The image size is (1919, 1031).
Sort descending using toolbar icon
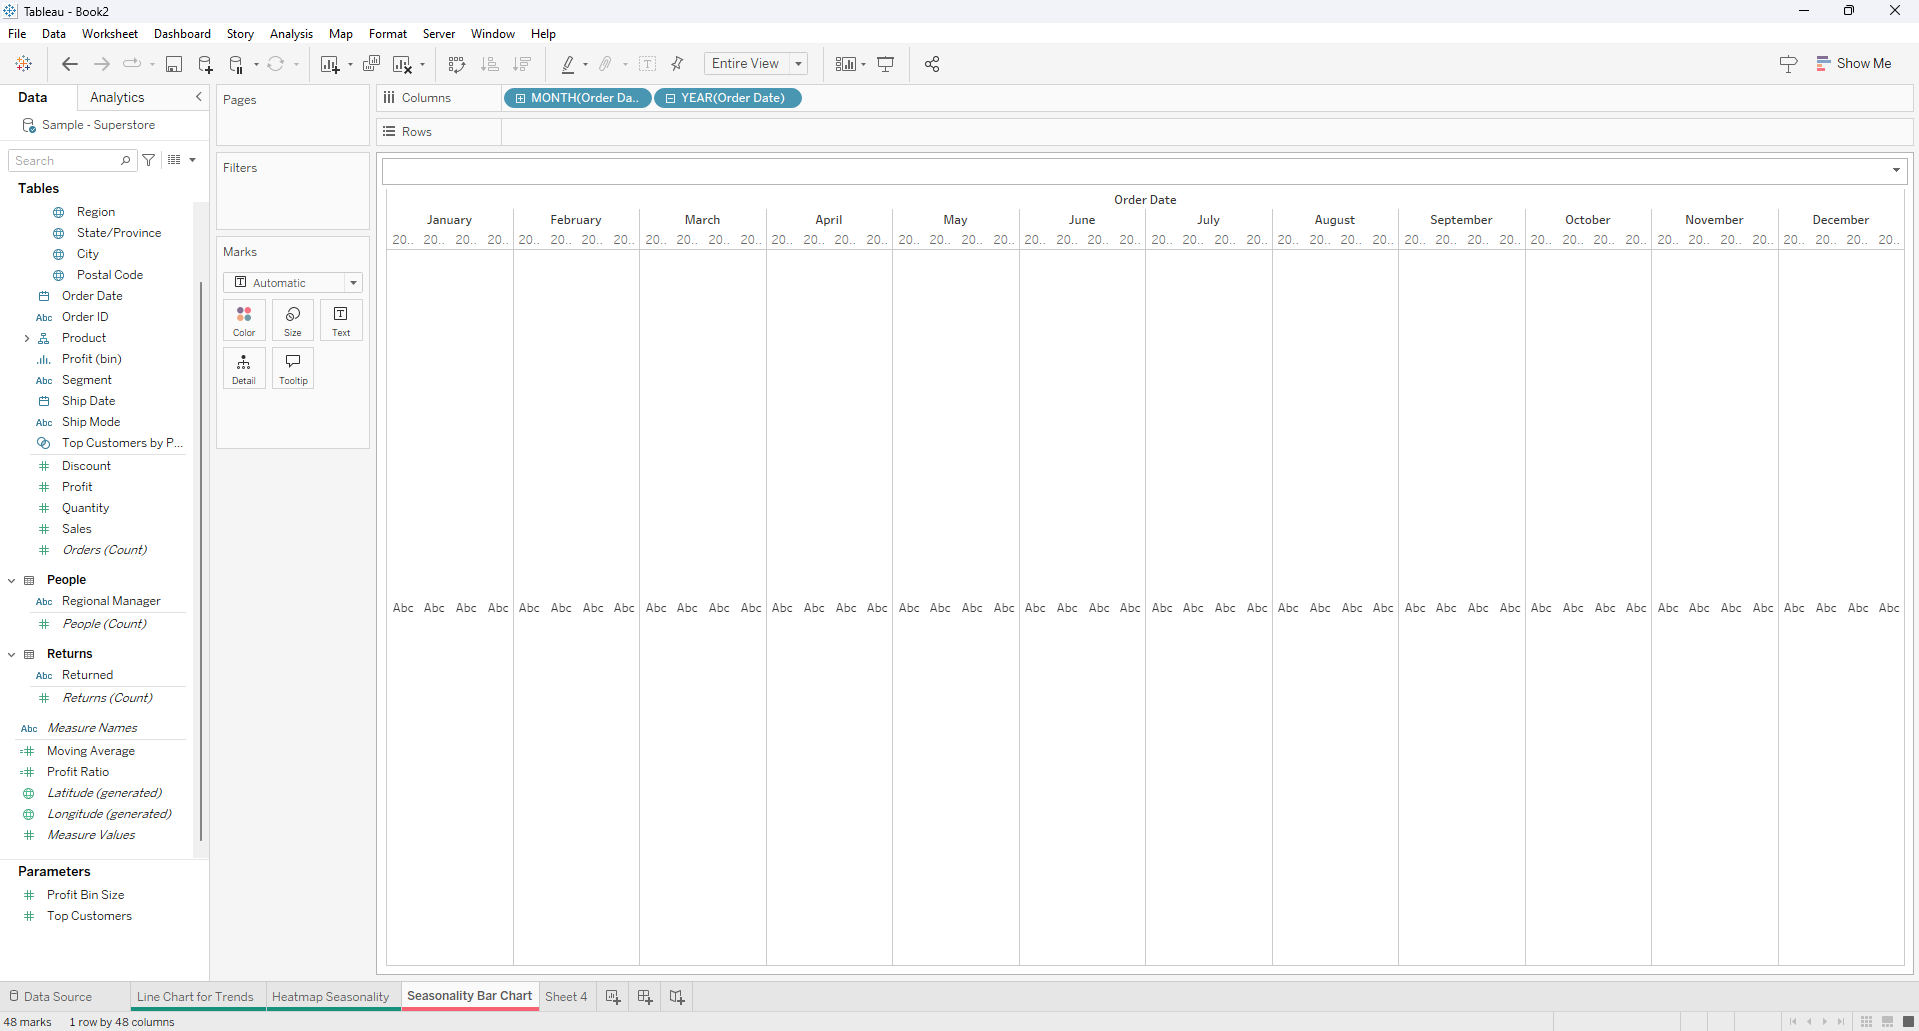(x=522, y=64)
